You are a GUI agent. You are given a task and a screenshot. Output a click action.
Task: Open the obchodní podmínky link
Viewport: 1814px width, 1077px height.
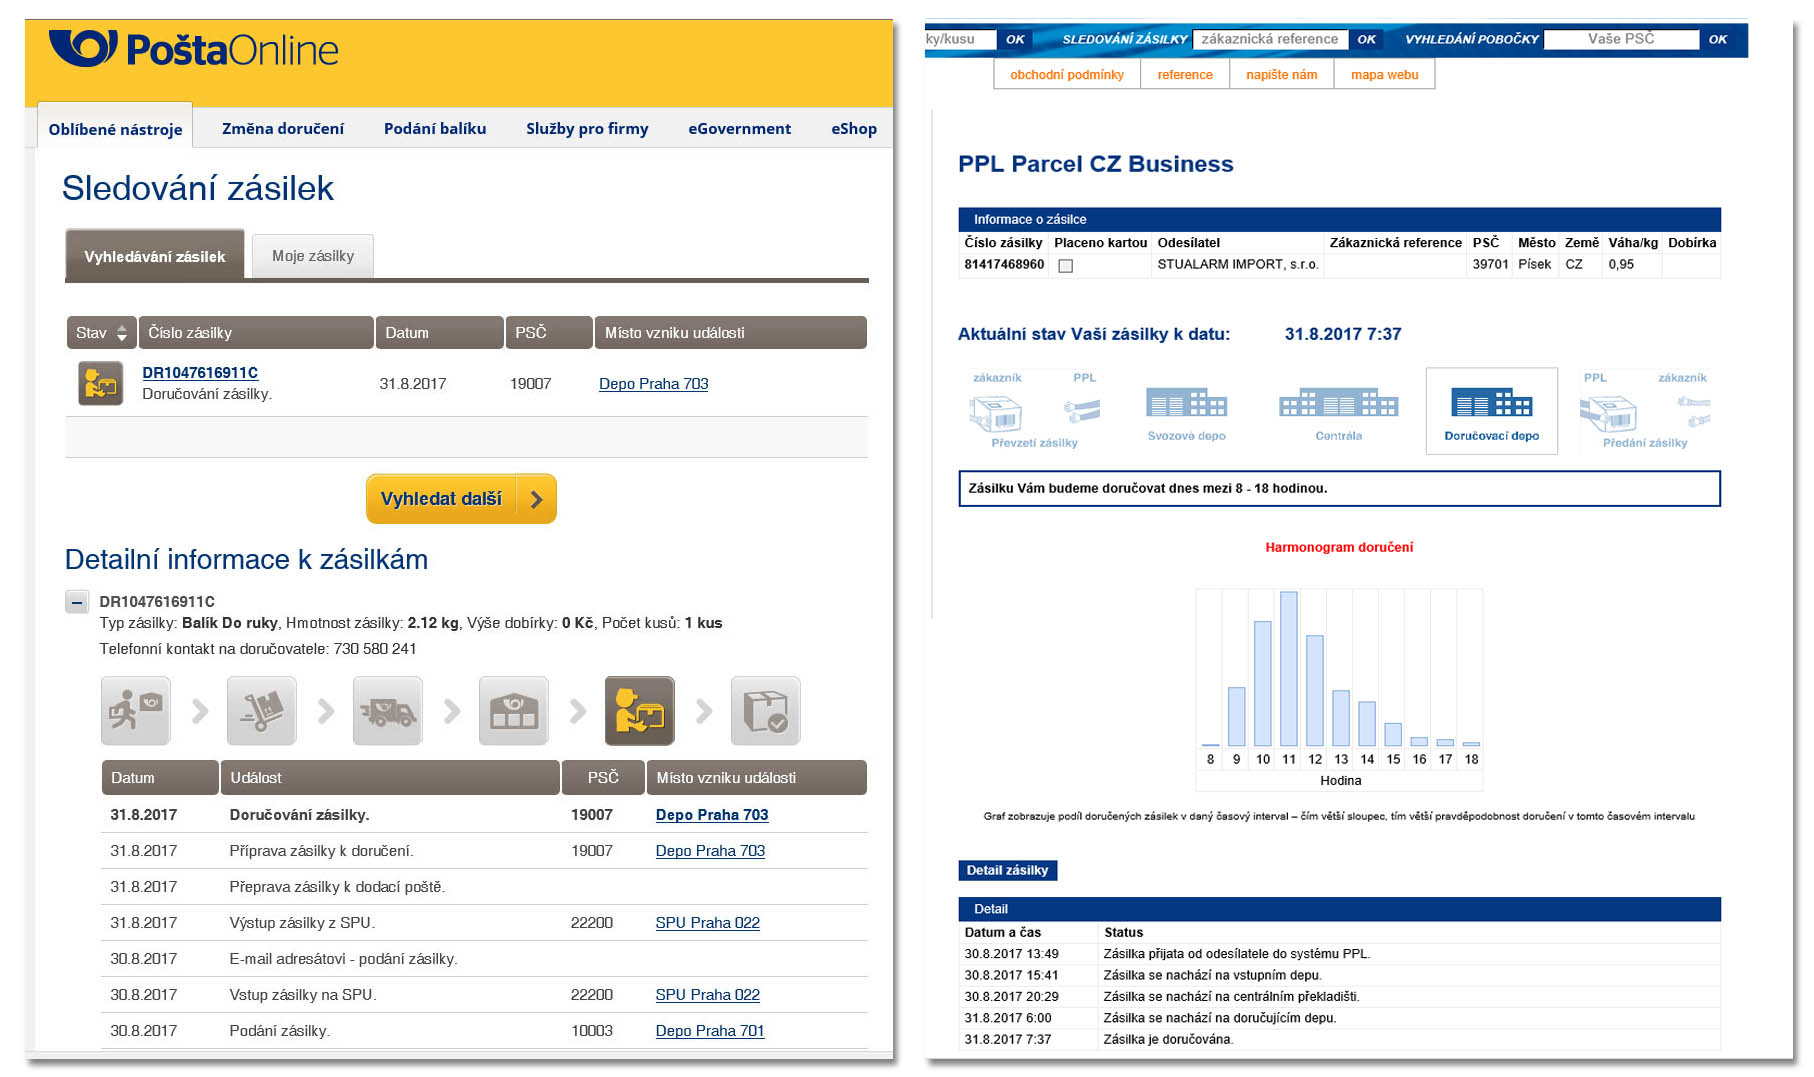pyautogui.click(x=1067, y=75)
